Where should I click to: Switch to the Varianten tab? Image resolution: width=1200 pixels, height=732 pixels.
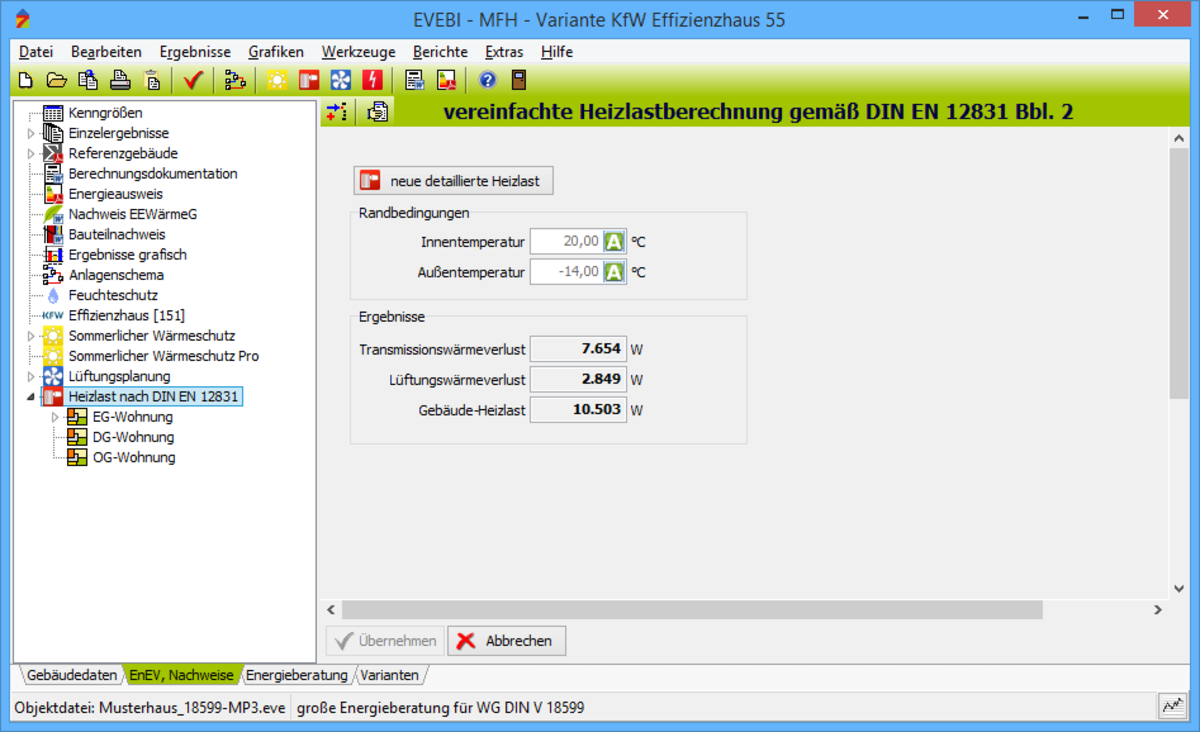391,675
